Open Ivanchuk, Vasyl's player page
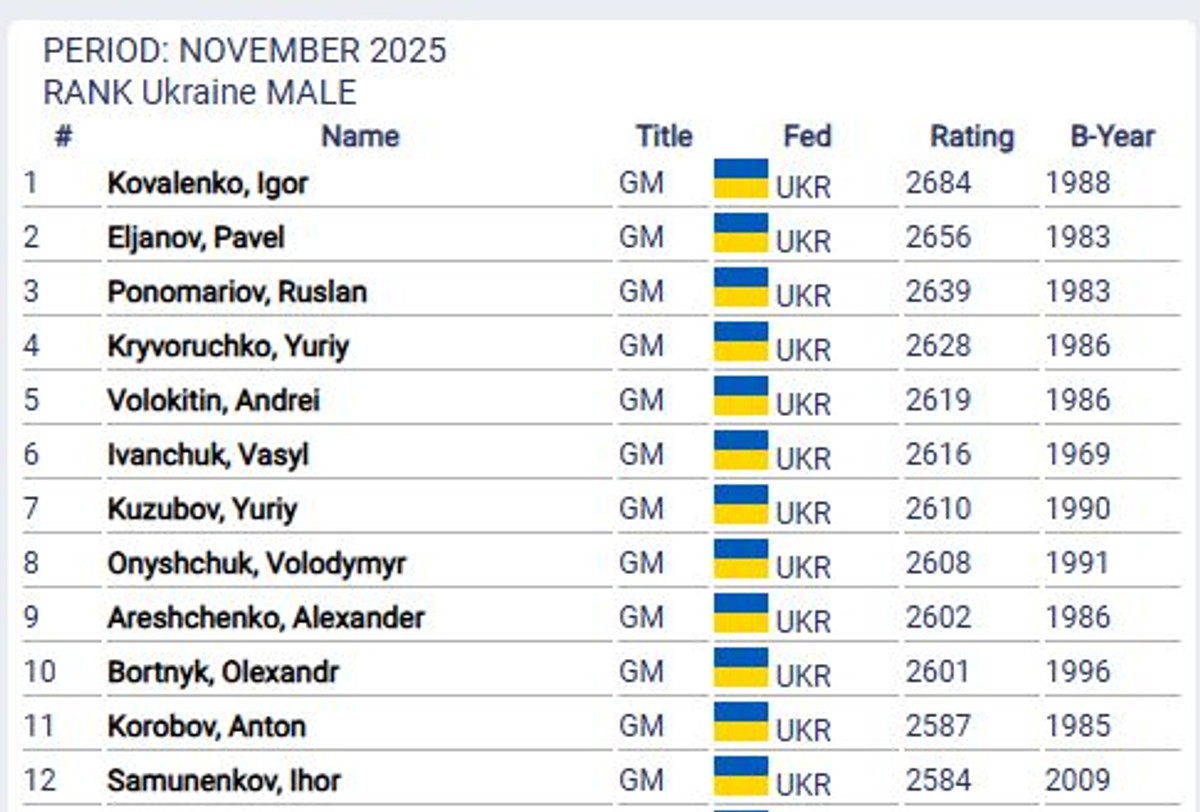The image size is (1200, 812). pos(208,455)
